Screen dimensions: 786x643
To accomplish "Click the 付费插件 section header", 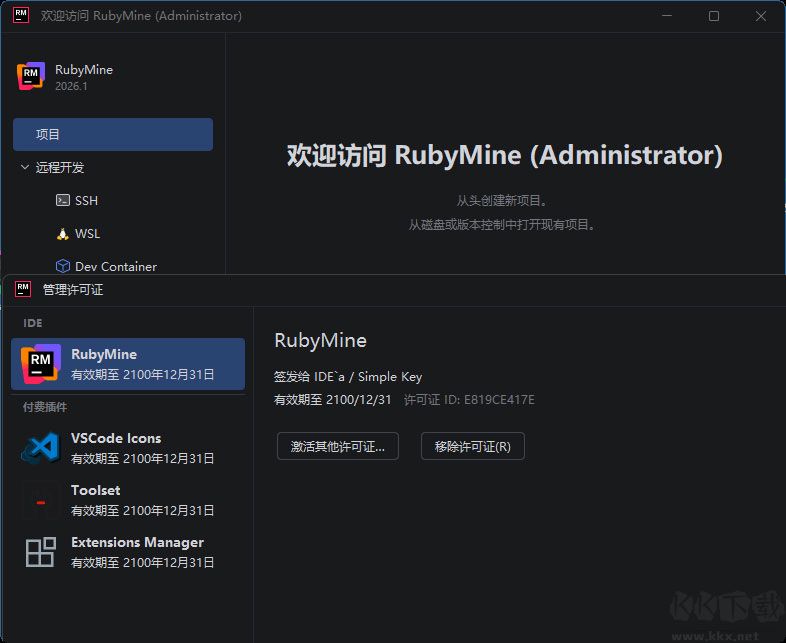I will tap(45, 407).
